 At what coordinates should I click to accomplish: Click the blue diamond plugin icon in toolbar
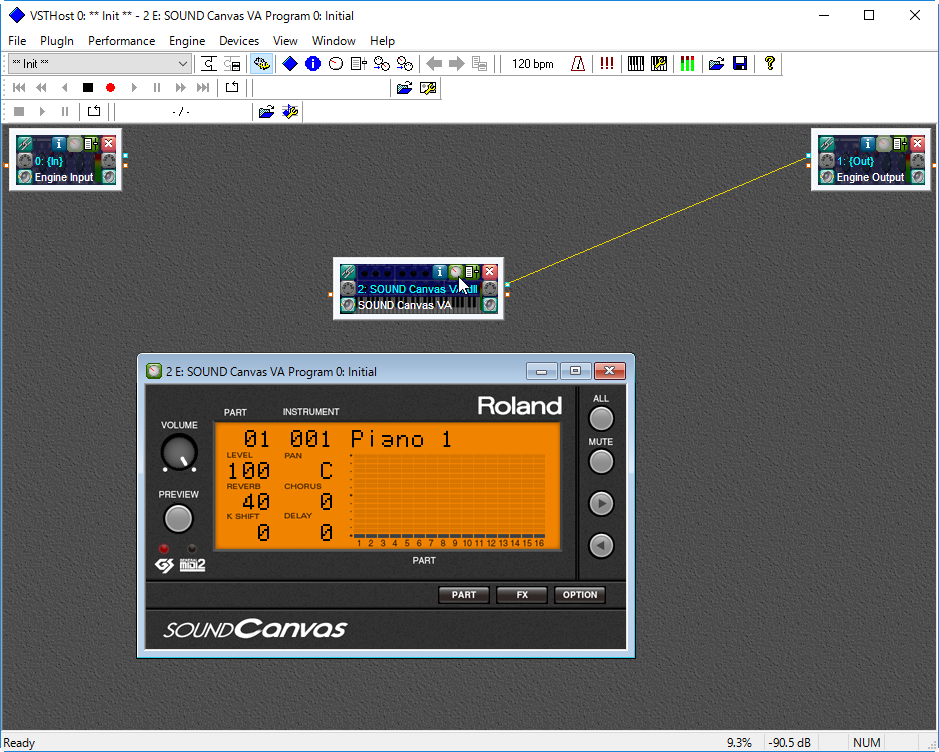[290, 63]
